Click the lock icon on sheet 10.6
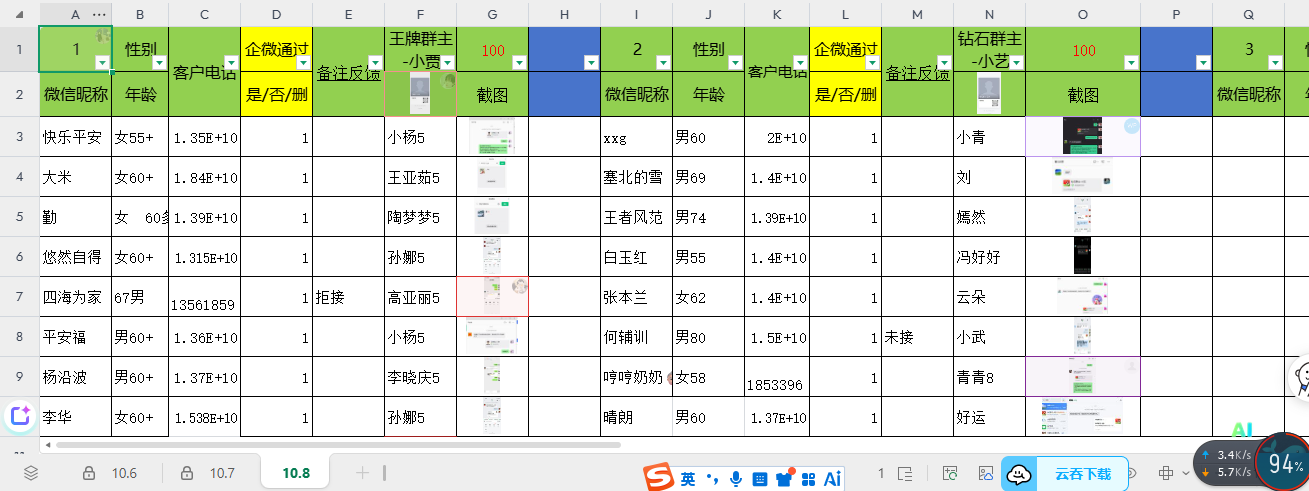1309x491 pixels. coord(89,473)
